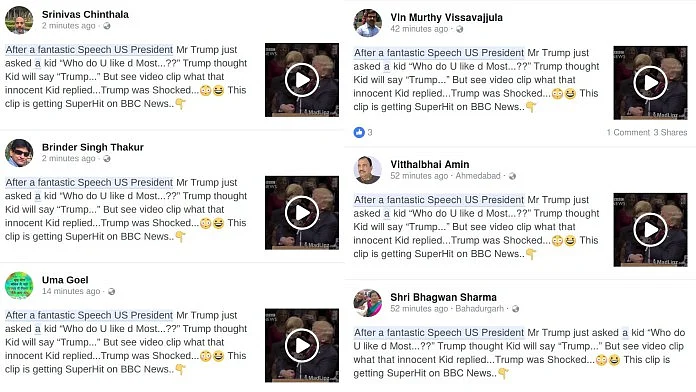The height and width of the screenshot is (392, 696).
Task: Open Vitthalbhai Amin's profile picture
Action: [368, 170]
